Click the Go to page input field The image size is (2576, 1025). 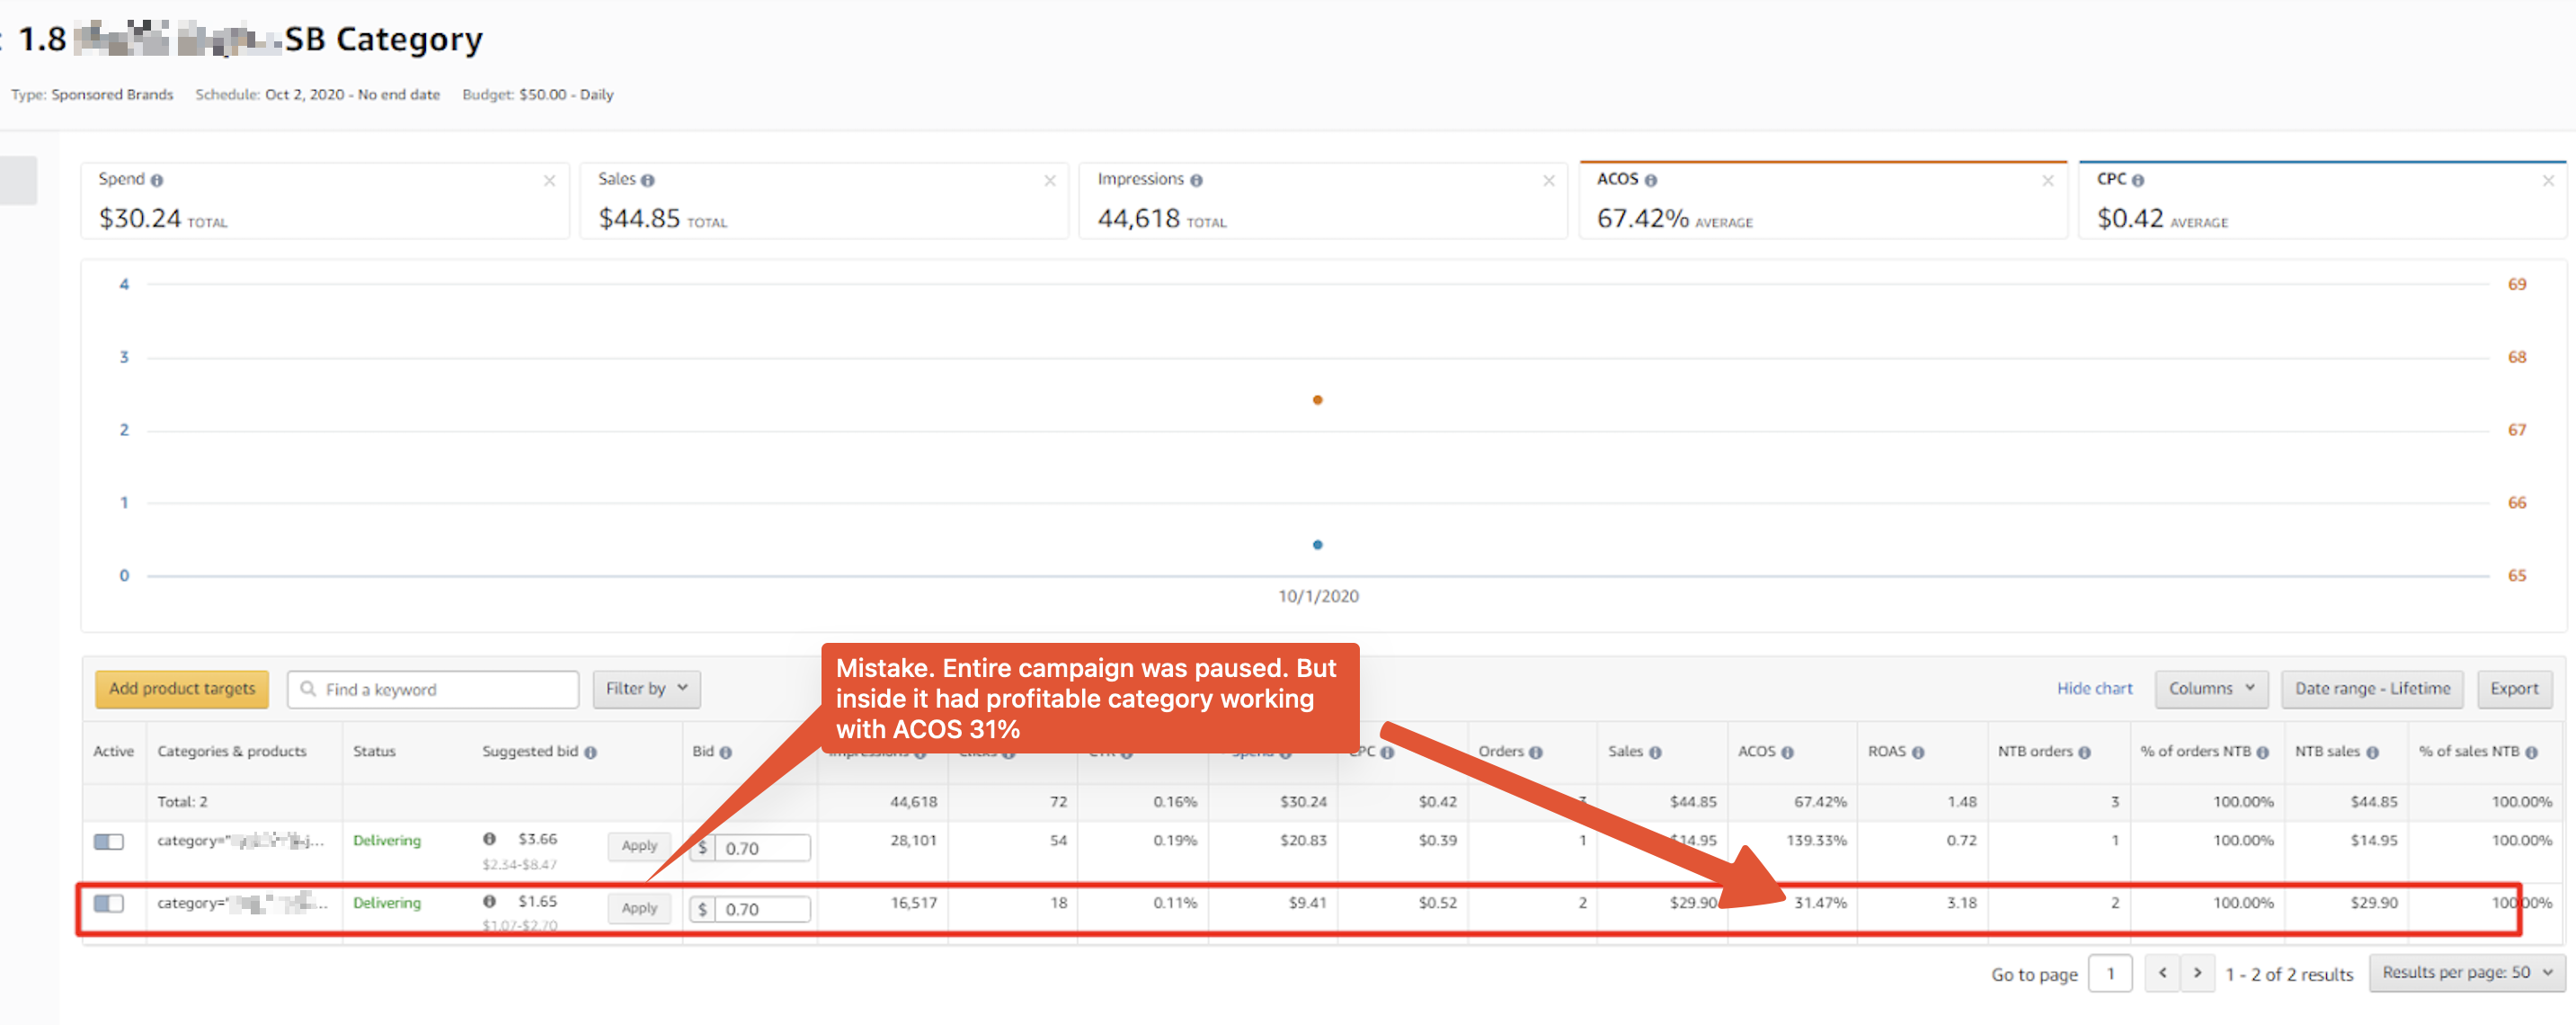coord(2111,973)
